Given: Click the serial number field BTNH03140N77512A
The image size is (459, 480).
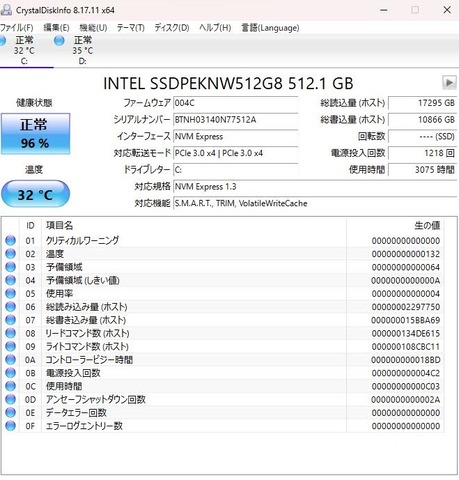Looking at the screenshot, I should [235, 120].
